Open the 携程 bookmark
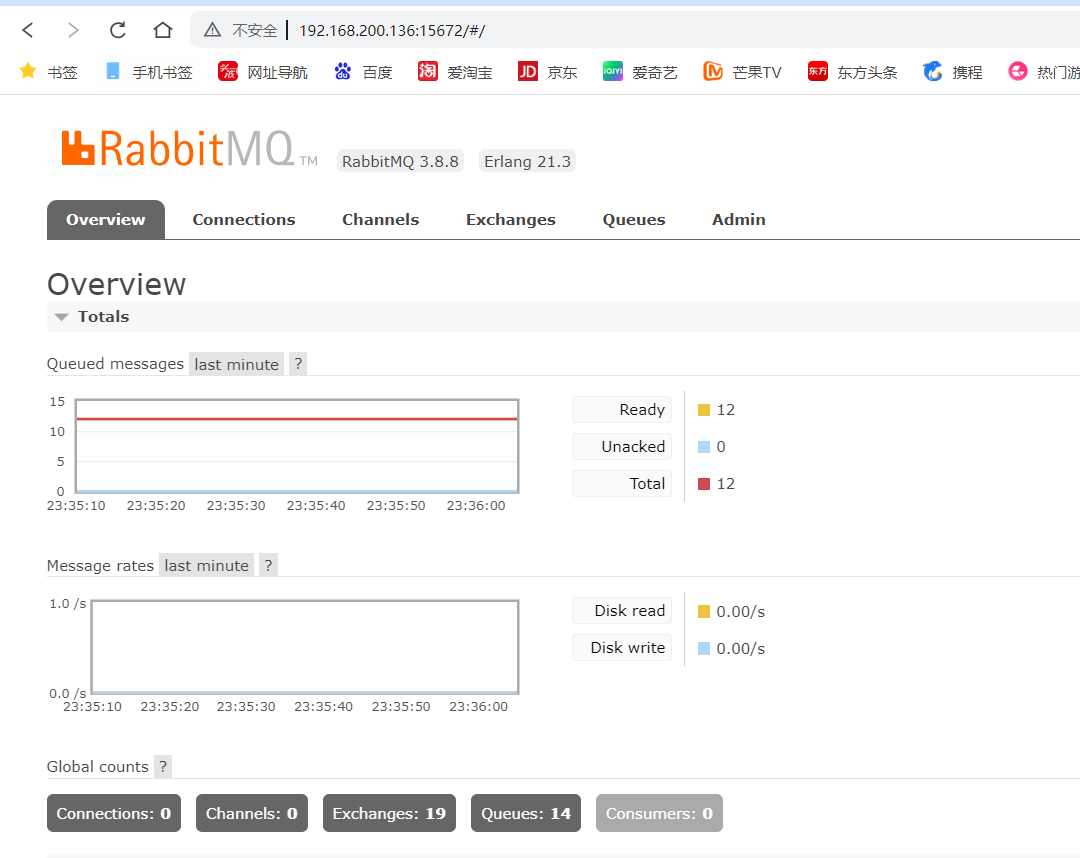1080x858 pixels. tap(953, 72)
